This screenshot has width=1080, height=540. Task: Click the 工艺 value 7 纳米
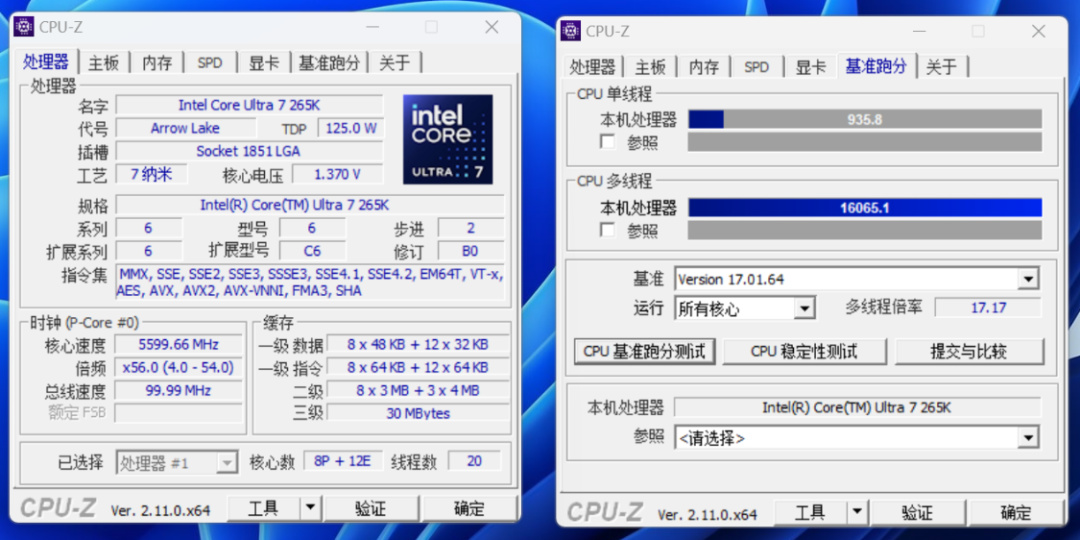click(152, 174)
